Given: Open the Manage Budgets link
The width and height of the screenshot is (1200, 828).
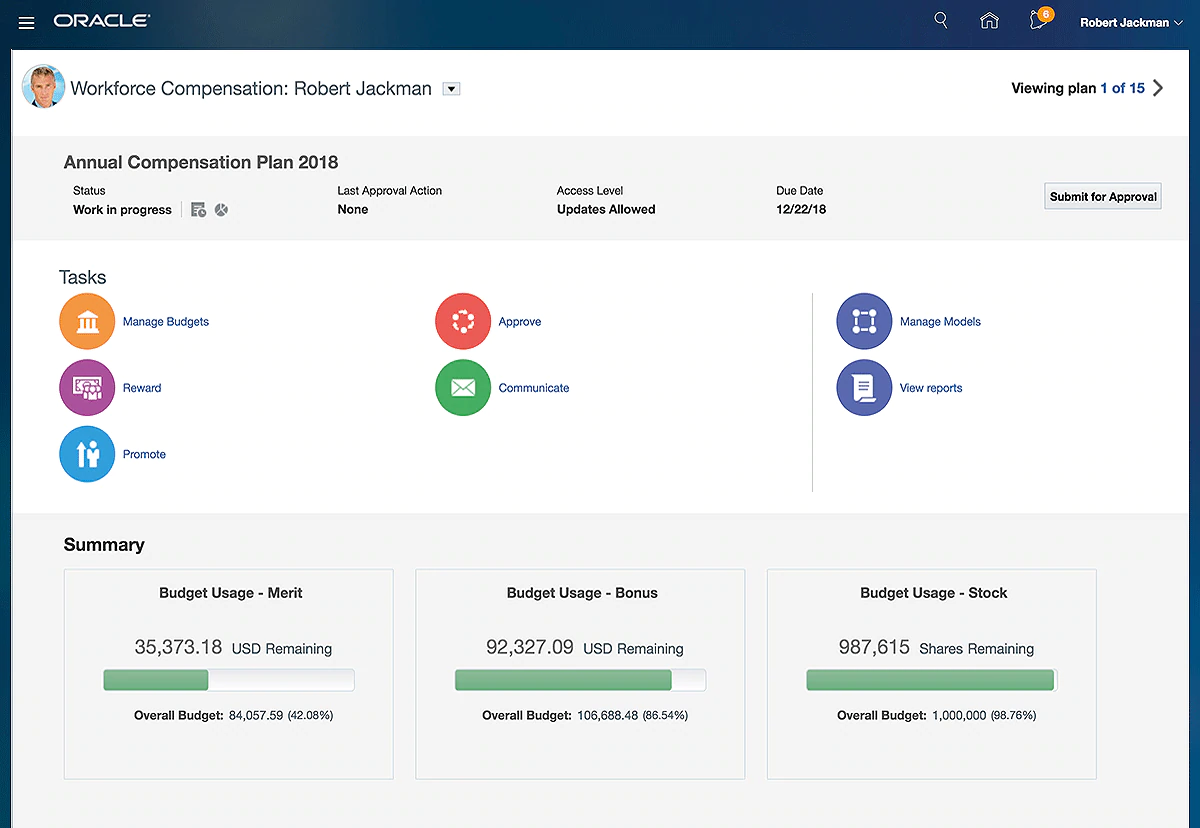Looking at the screenshot, I should tap(166, 322).
